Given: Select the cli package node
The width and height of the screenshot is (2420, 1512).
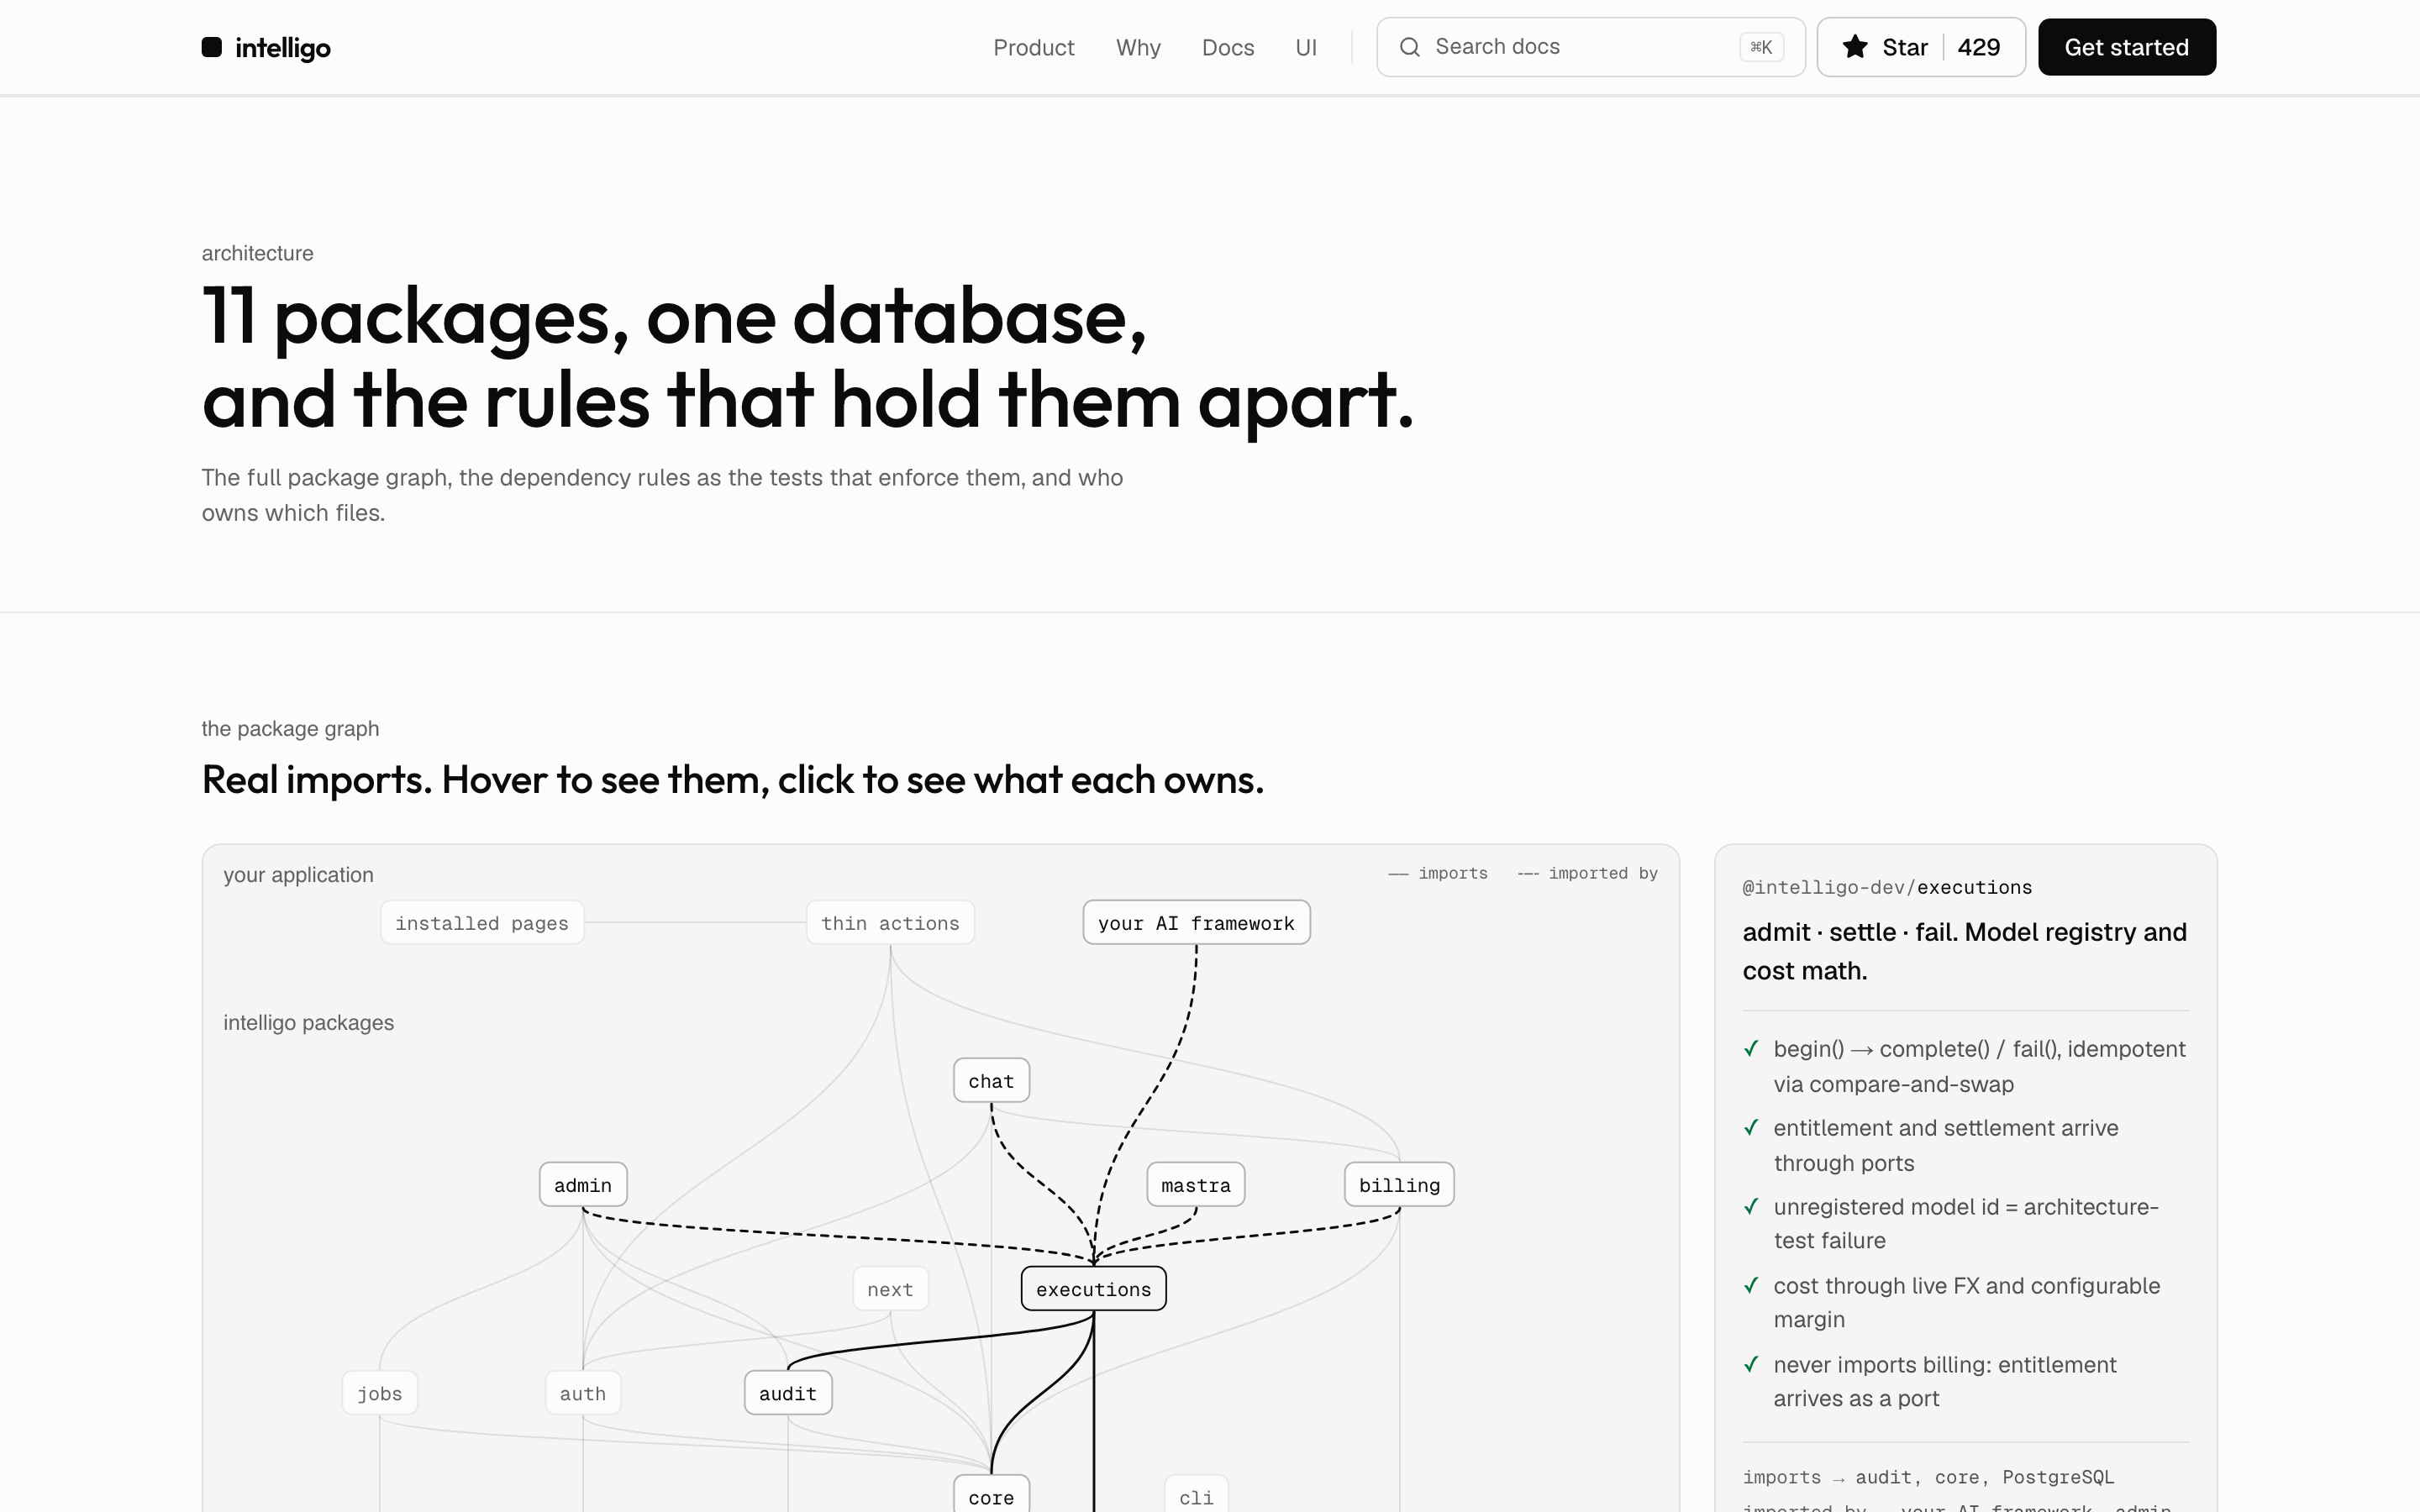Looking at the screenshot, I should click(x=1196, y=1494).
